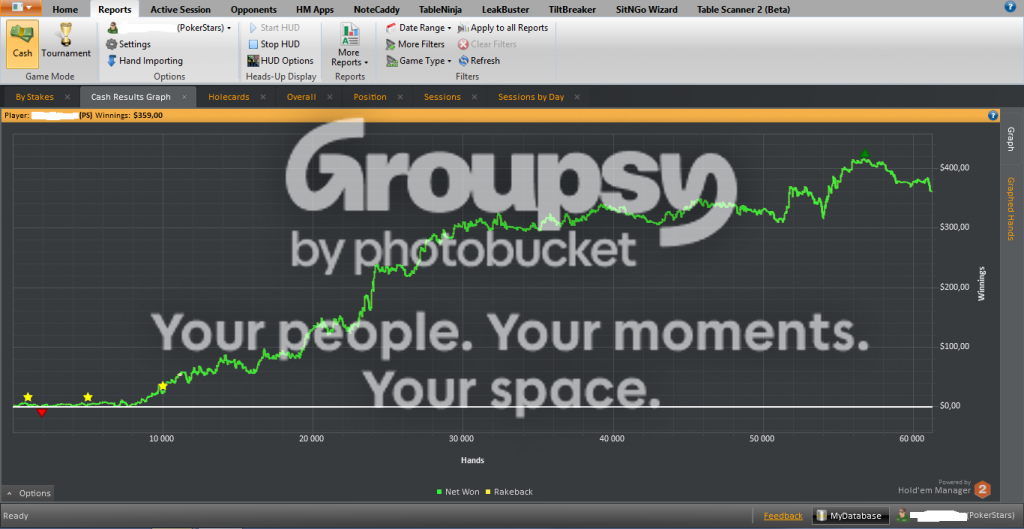Open the application menu button

pos(22,8)
